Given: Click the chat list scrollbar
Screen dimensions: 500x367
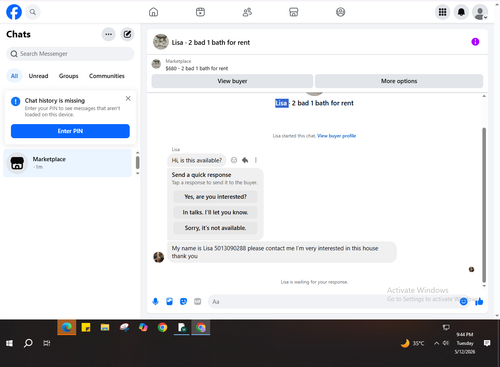Looking at the screenshot, I should coord(137,163).
